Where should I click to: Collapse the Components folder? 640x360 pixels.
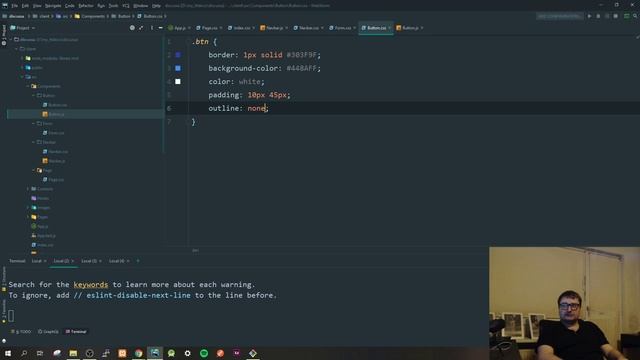(28, 86)
